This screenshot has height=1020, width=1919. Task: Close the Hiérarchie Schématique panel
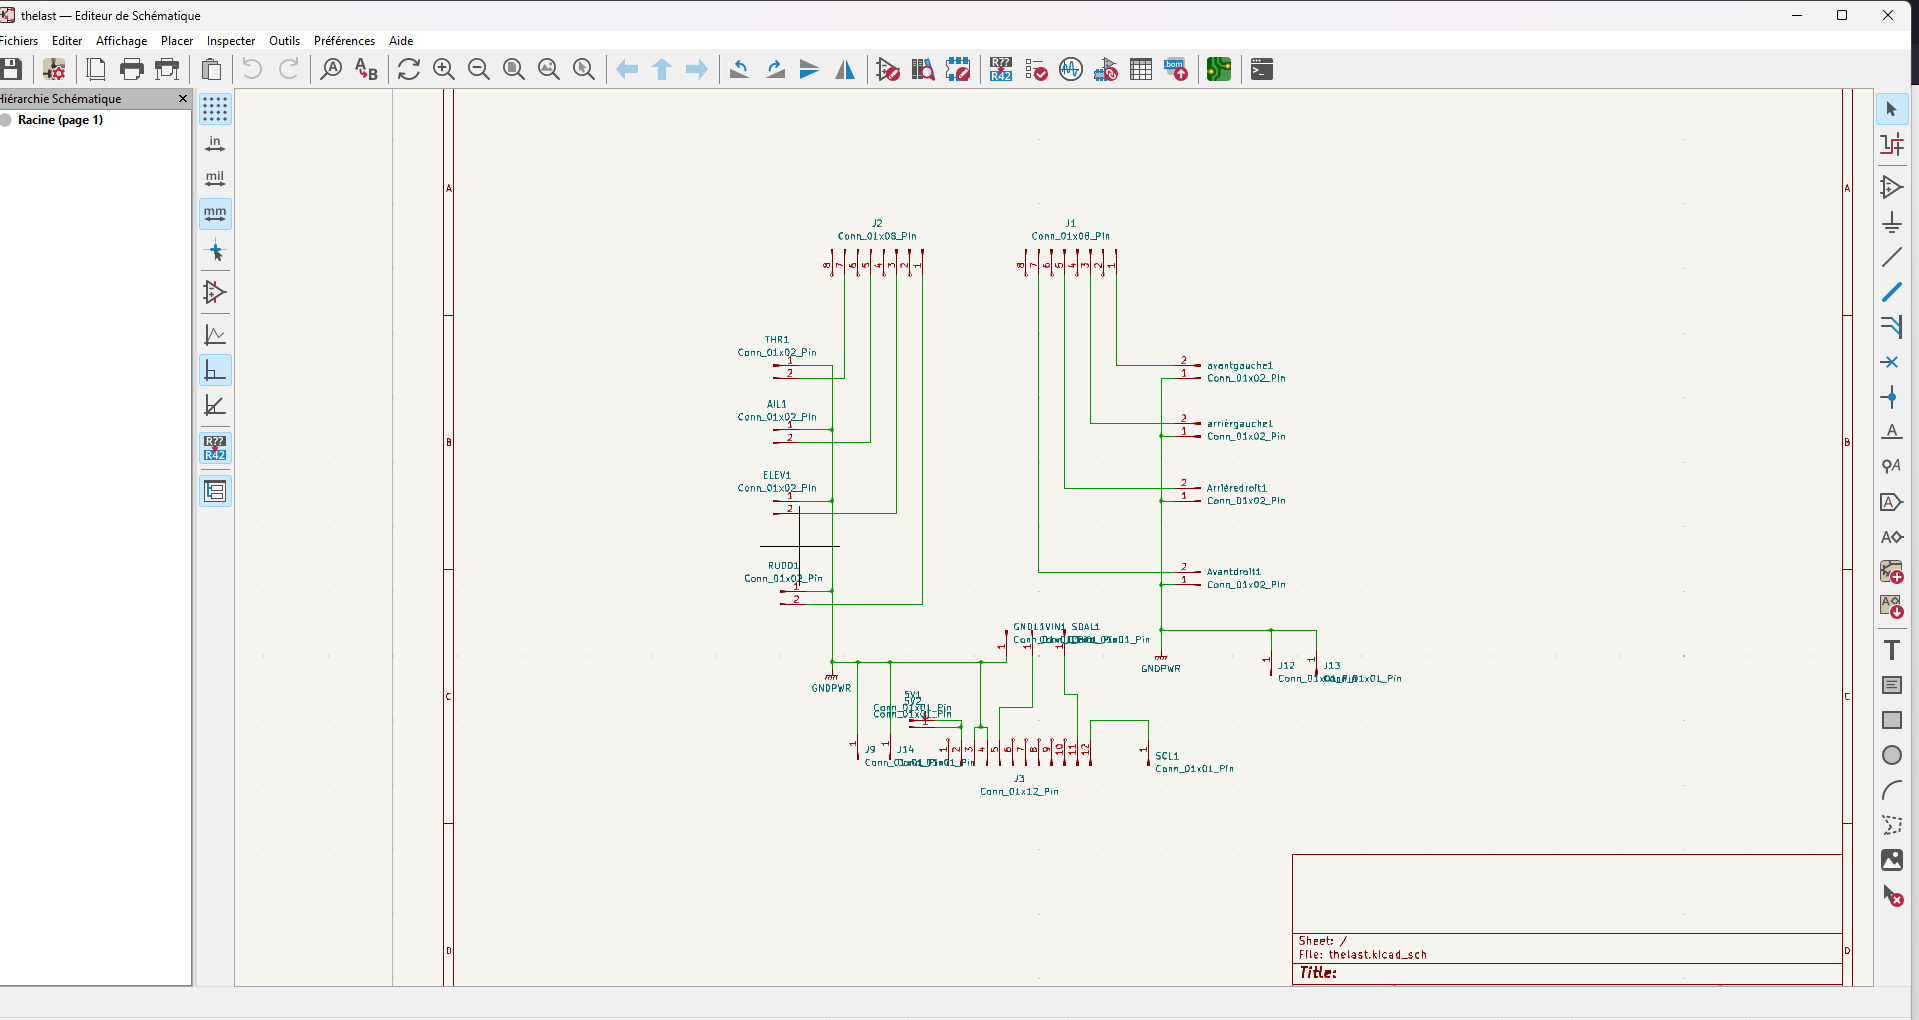[182, 98]
